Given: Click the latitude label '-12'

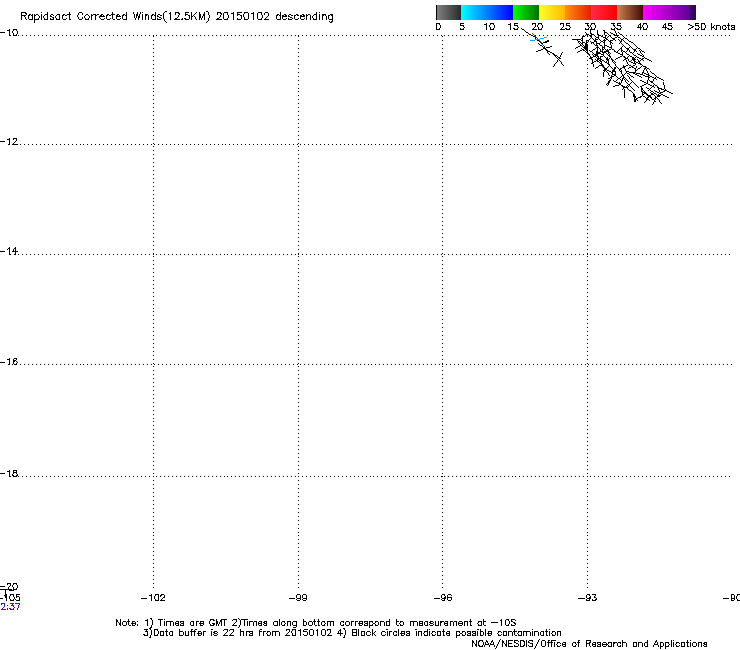Looking at the screenshot, I should point(9,141).
